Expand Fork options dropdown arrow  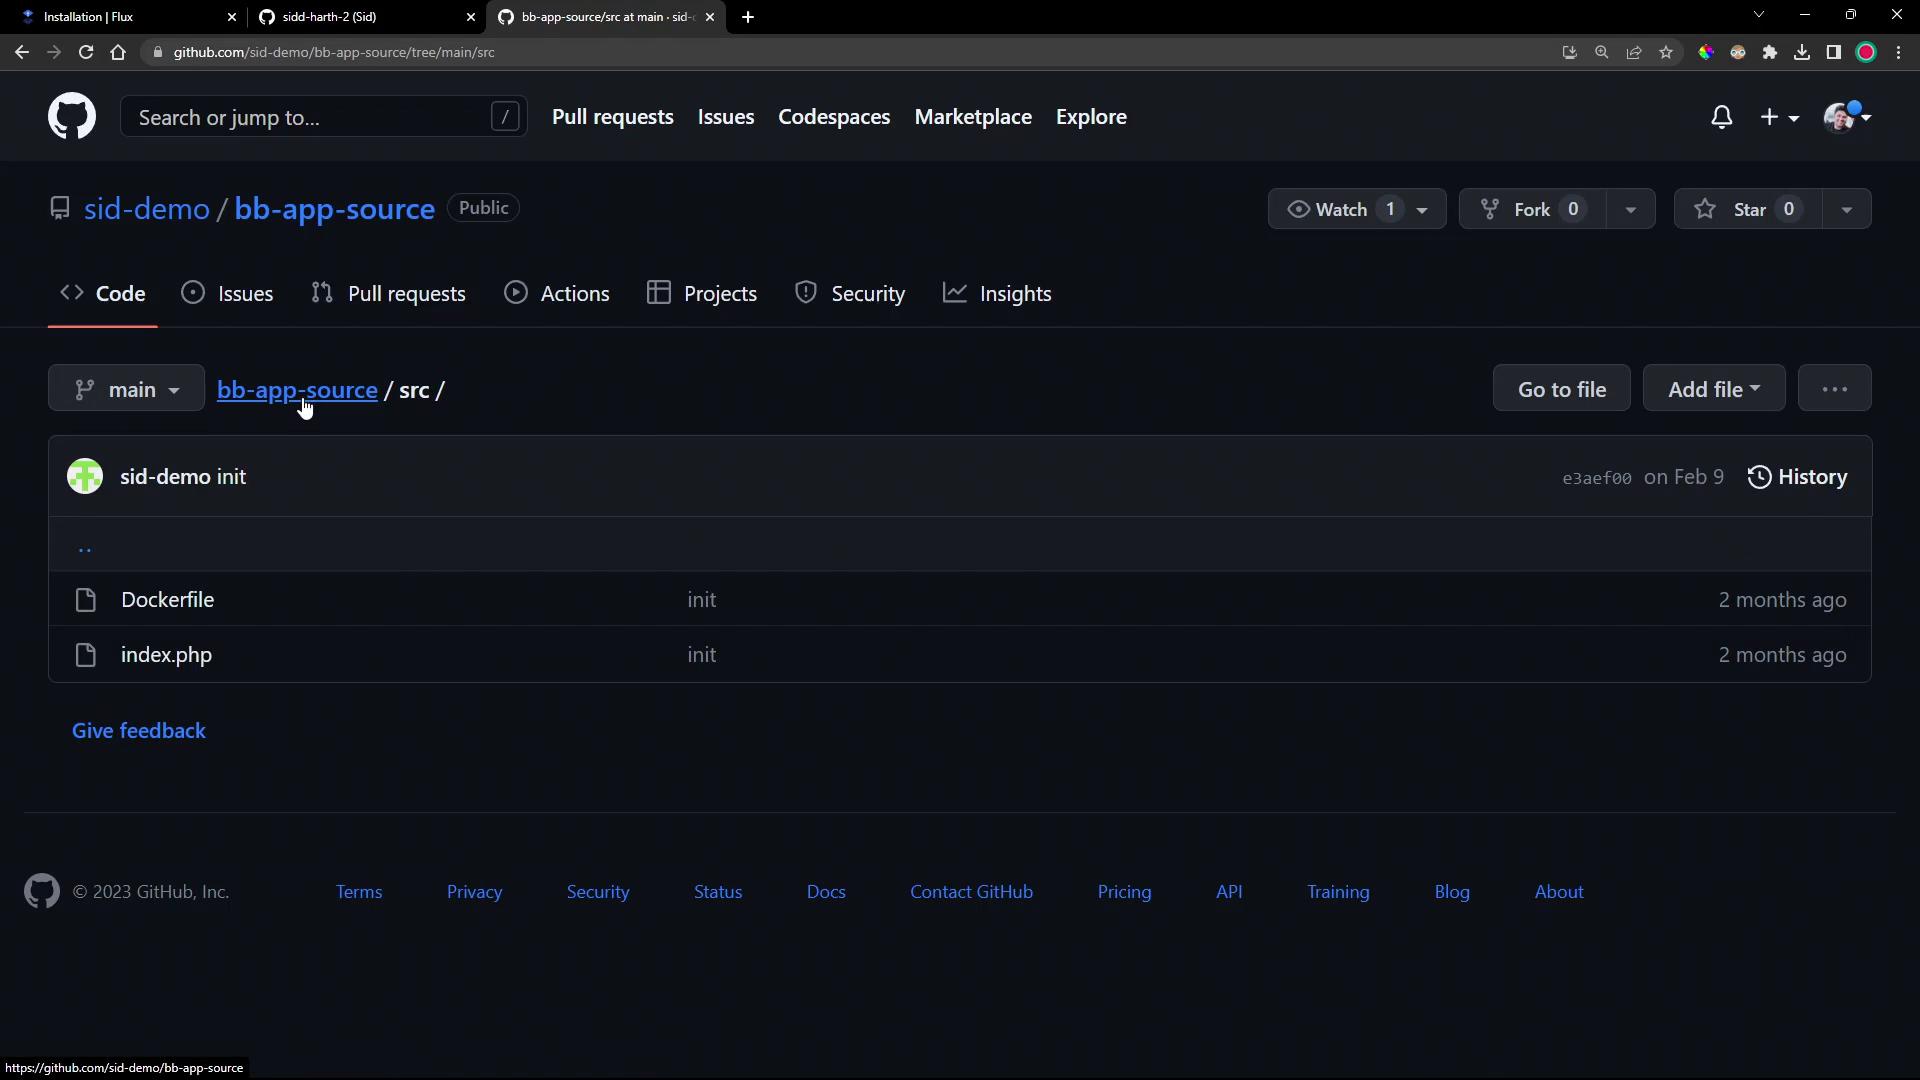pos(1630,209)
